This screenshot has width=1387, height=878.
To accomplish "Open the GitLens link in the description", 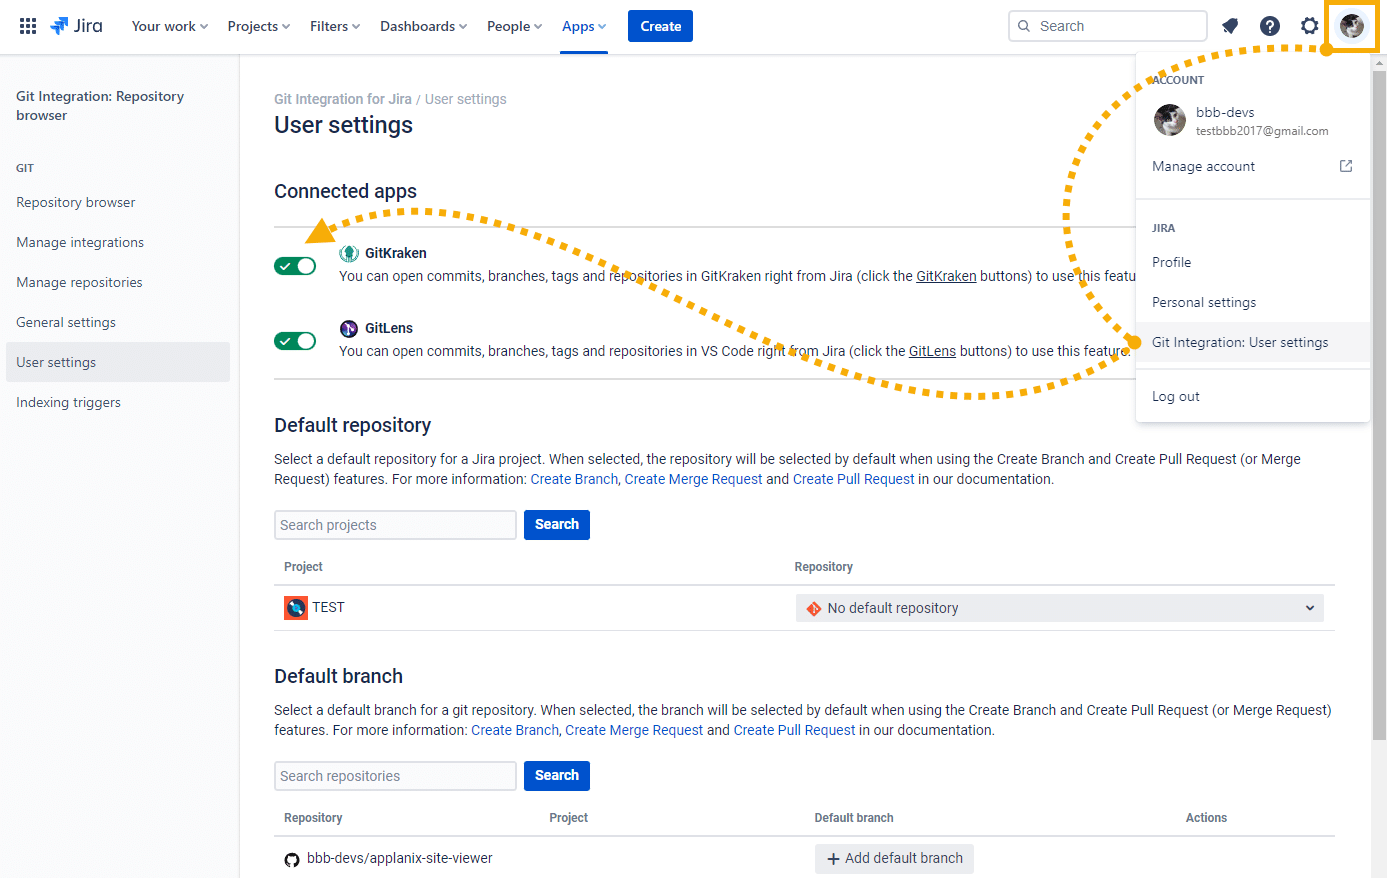I will coord(932,351).
